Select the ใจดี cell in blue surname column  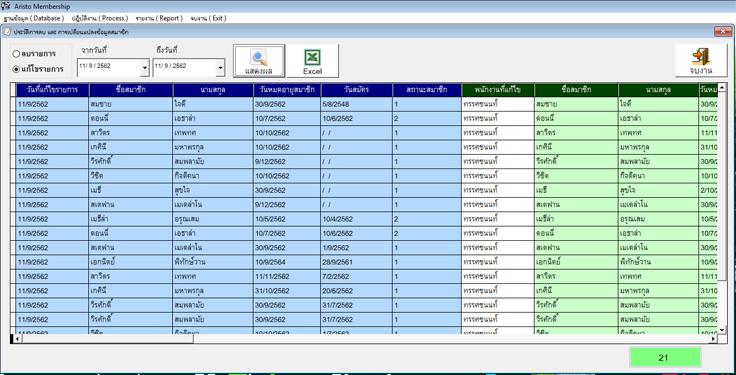(213, 104)
